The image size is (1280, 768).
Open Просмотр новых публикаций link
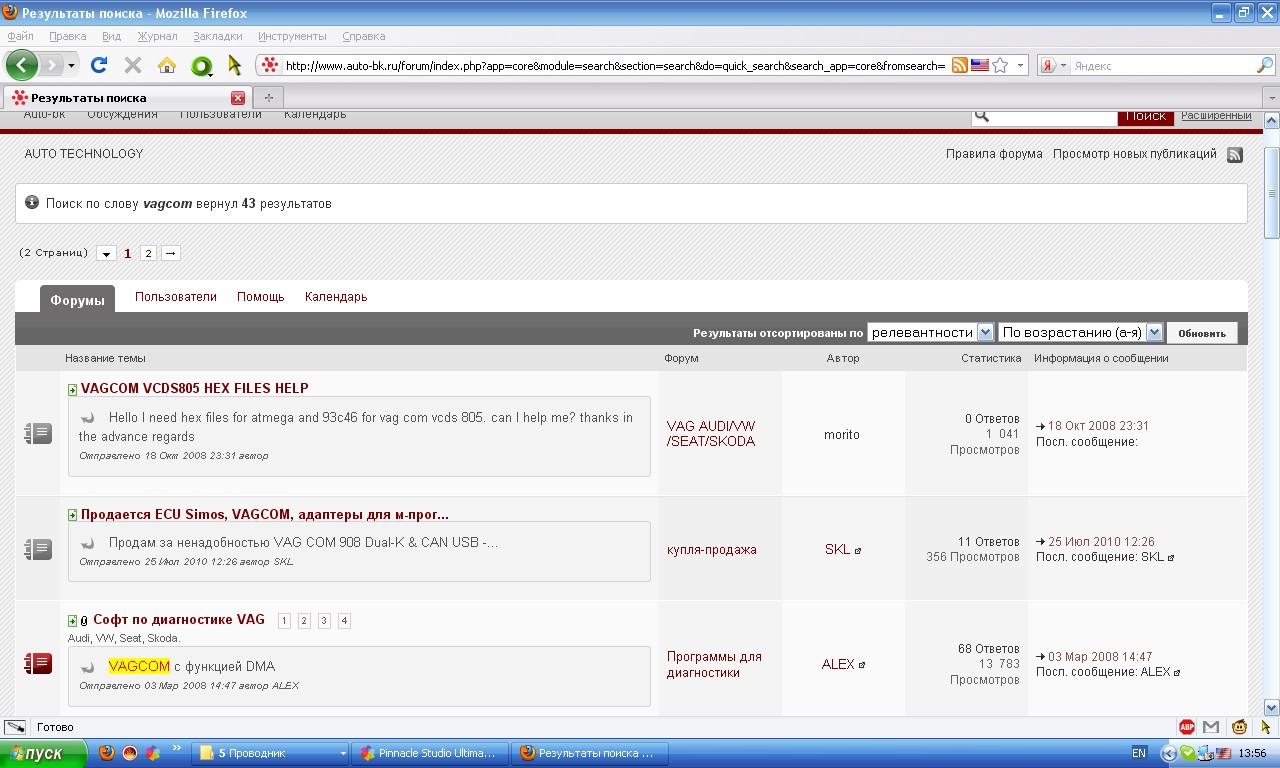[1135, 154]
